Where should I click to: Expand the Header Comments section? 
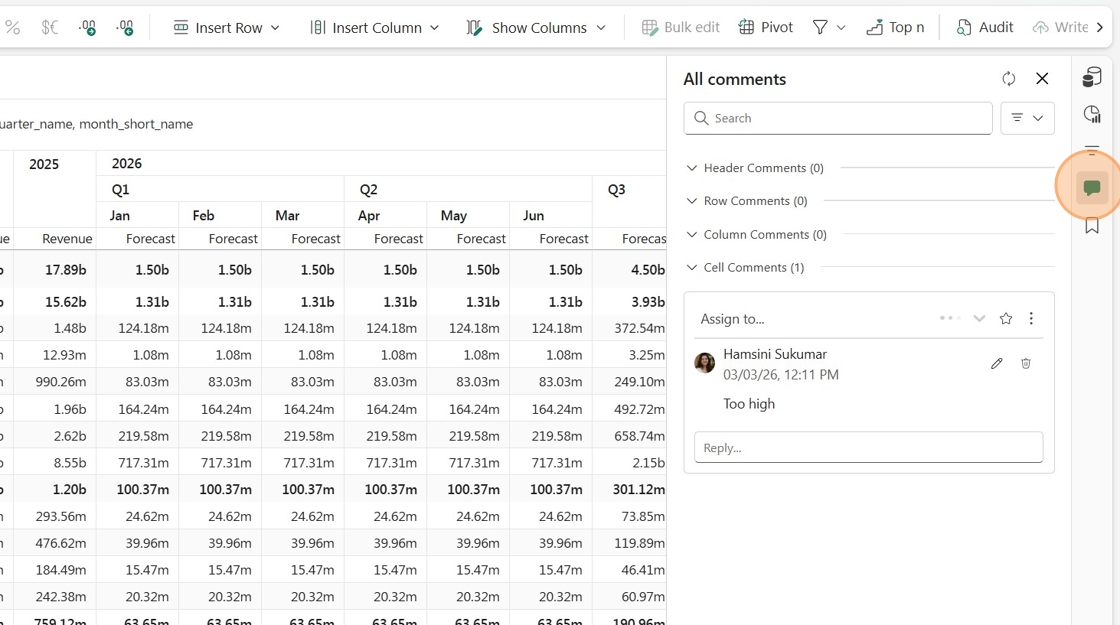[755, 168]
